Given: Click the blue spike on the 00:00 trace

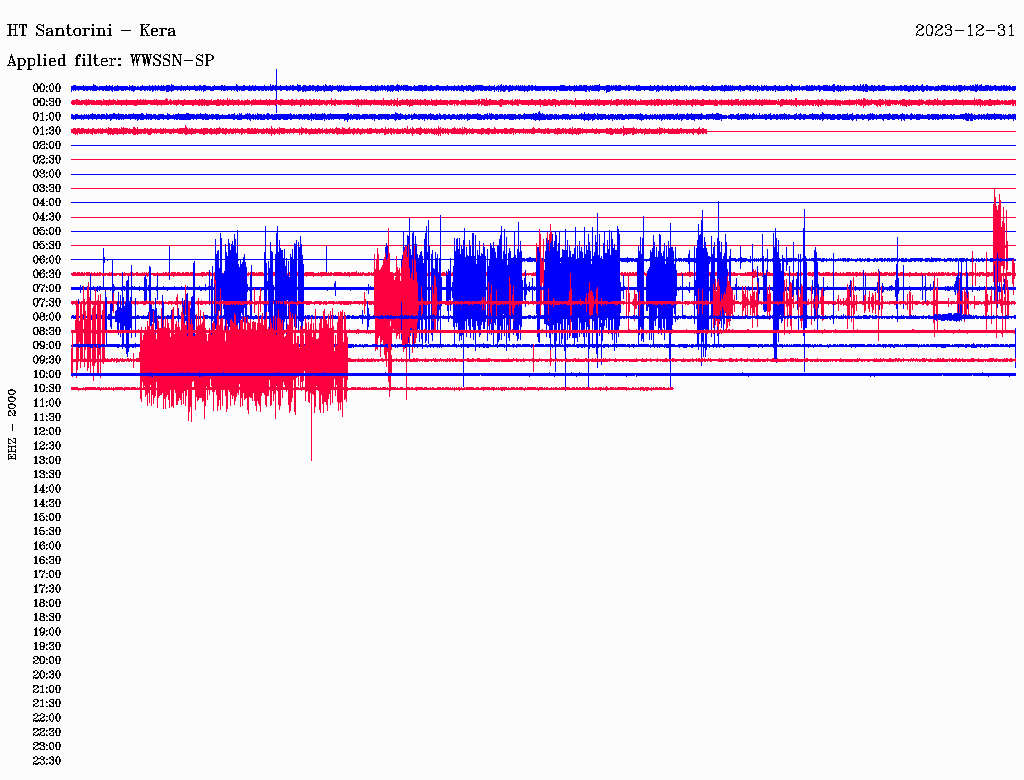Looking at the screenshot, I should [x=276, y=79].
